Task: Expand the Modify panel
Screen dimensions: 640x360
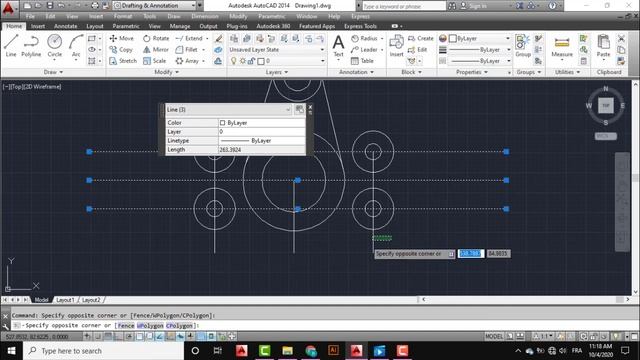Action: coord(167,72)
